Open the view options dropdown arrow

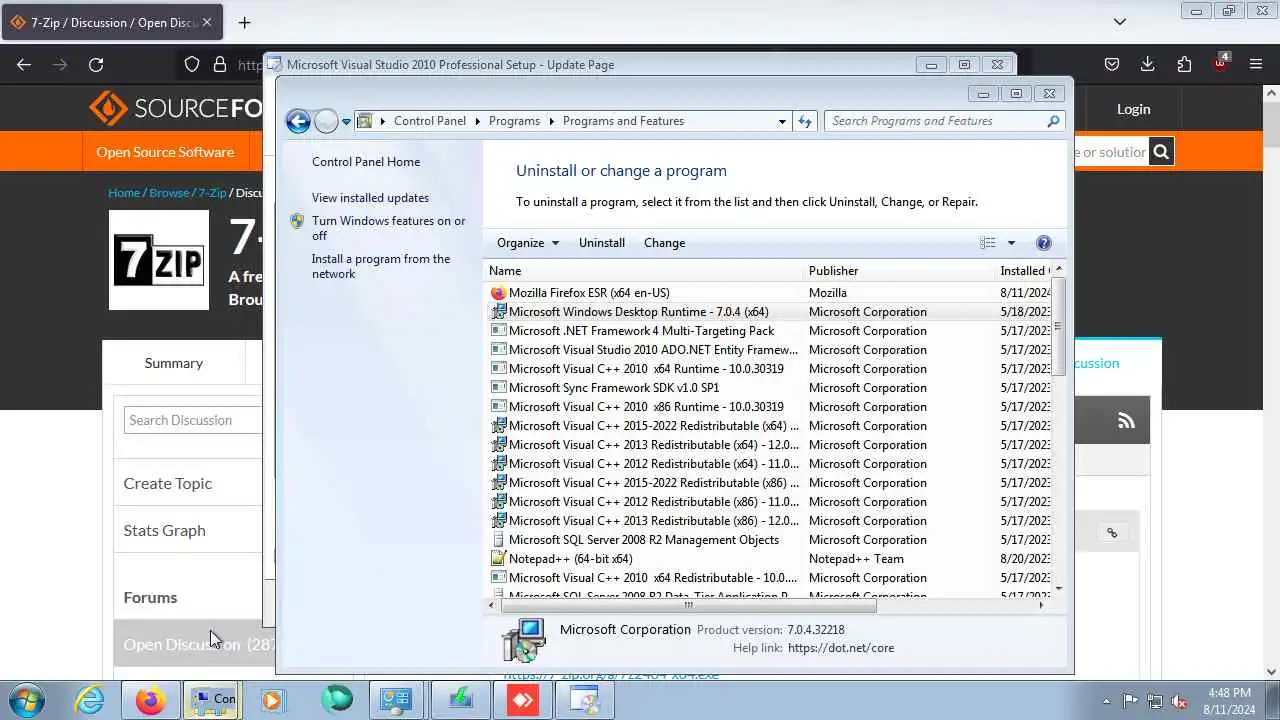[1011, 243]
